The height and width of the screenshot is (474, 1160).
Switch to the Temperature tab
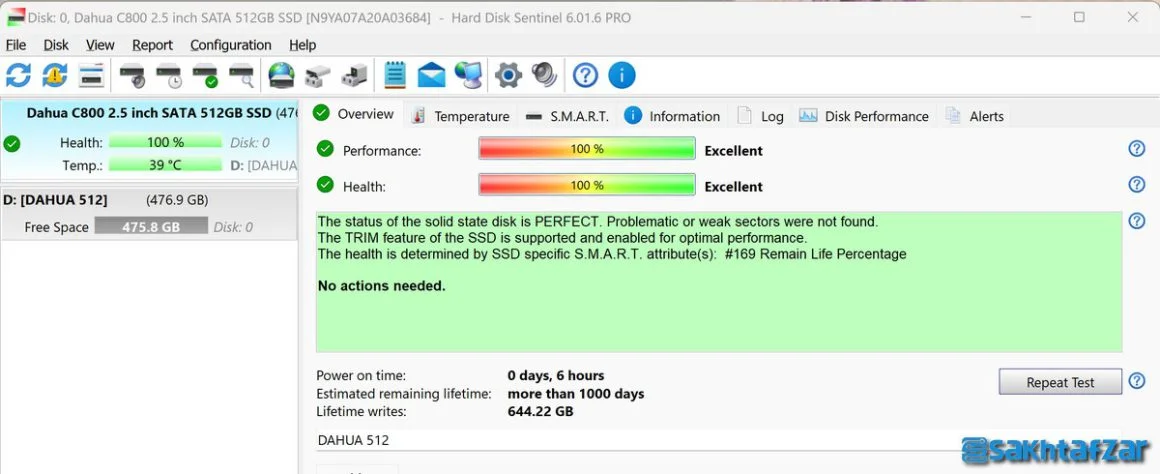point(461,116)
